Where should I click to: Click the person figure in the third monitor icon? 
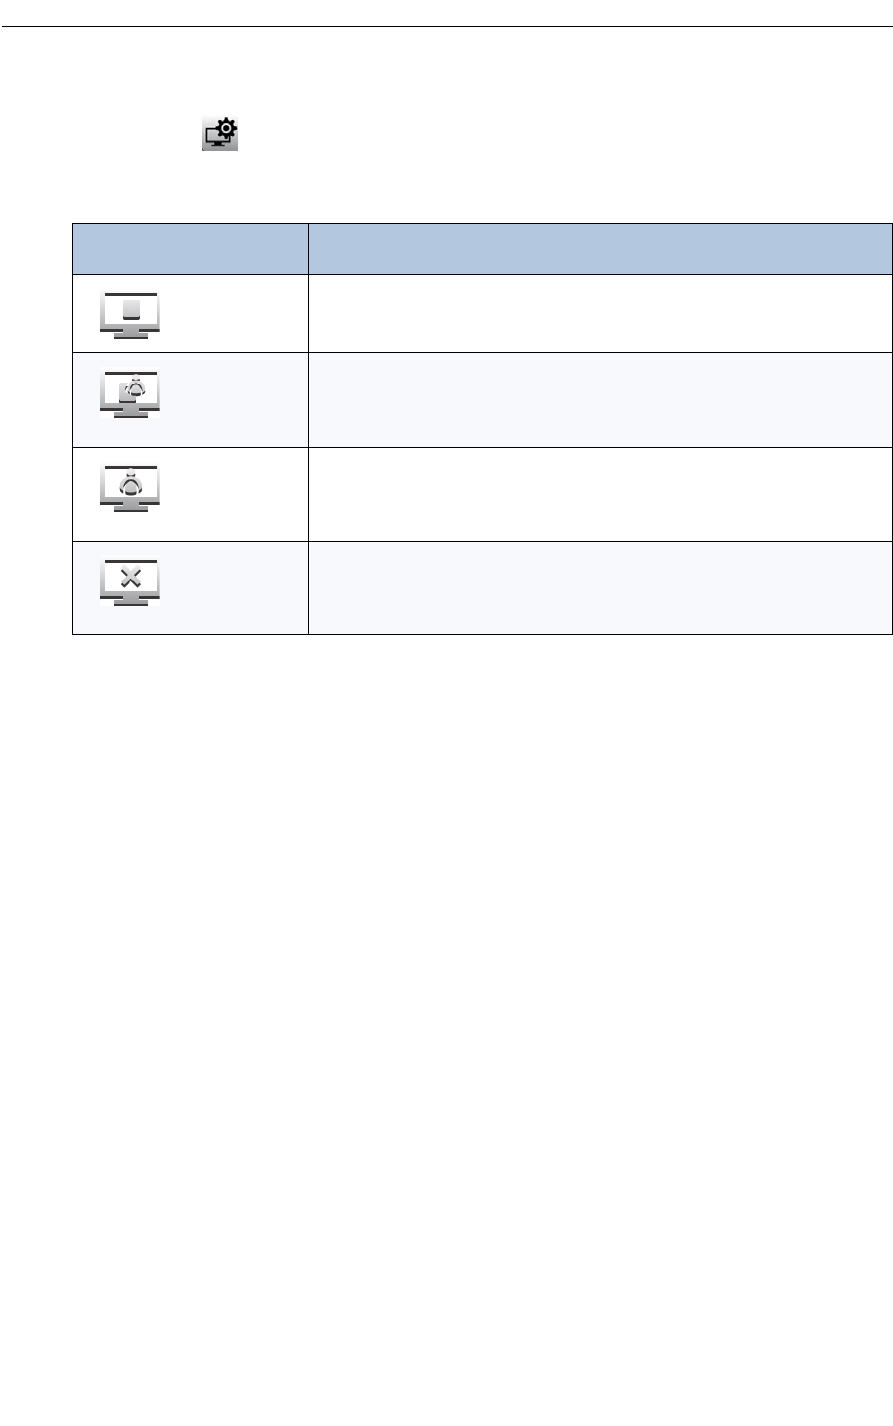130,484
